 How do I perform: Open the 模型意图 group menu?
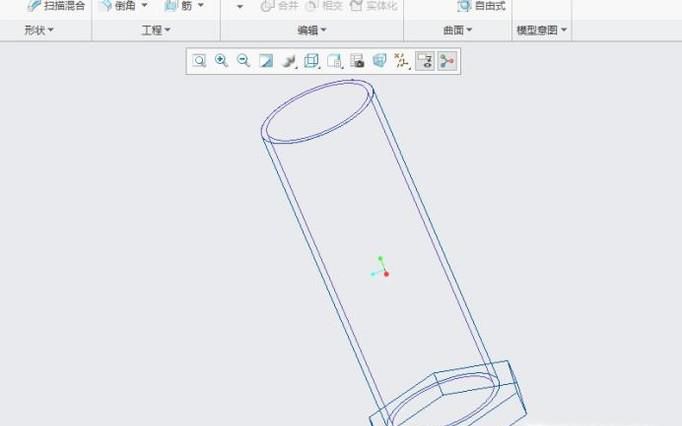(541, 31)
